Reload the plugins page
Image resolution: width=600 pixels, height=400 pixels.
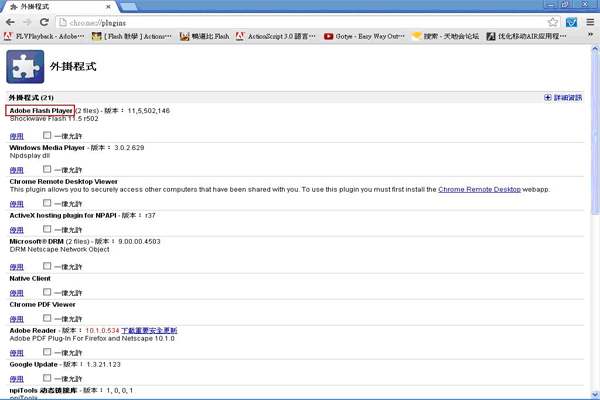pyautogui.click(x=47, y=21)
